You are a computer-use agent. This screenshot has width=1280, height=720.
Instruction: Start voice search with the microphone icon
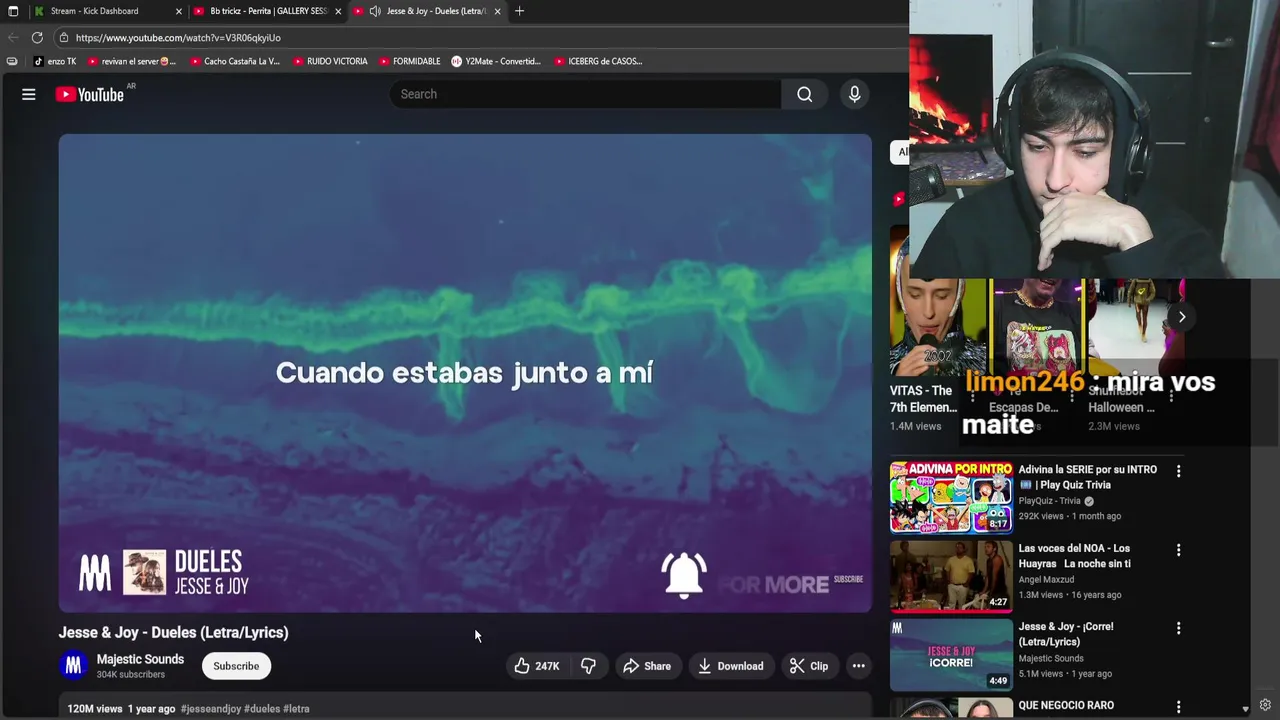tap(854, 94)
